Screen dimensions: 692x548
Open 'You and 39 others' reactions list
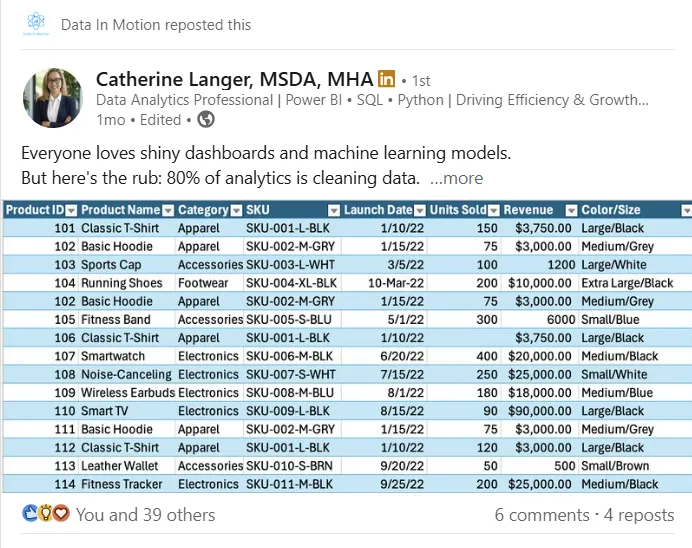click(x=145, y=515)
